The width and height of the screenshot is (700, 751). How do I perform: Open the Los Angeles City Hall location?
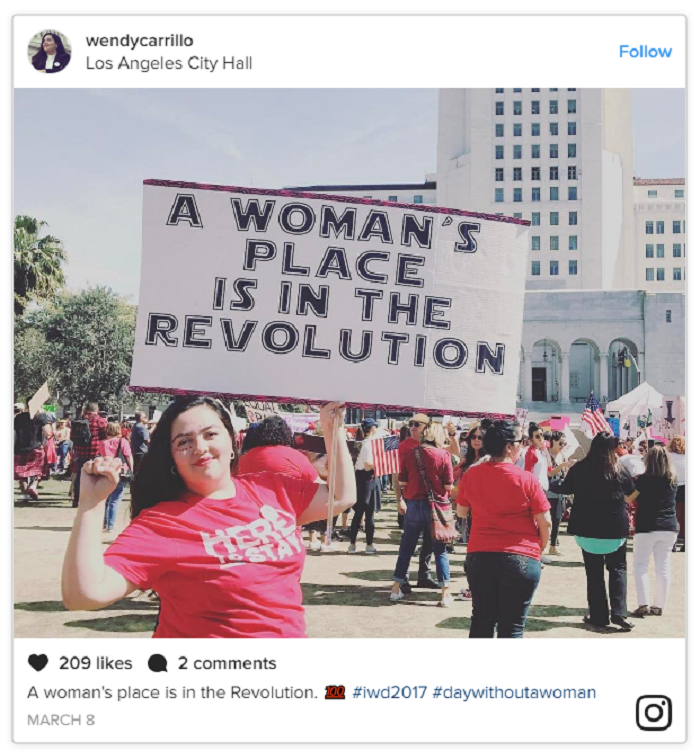169,63
